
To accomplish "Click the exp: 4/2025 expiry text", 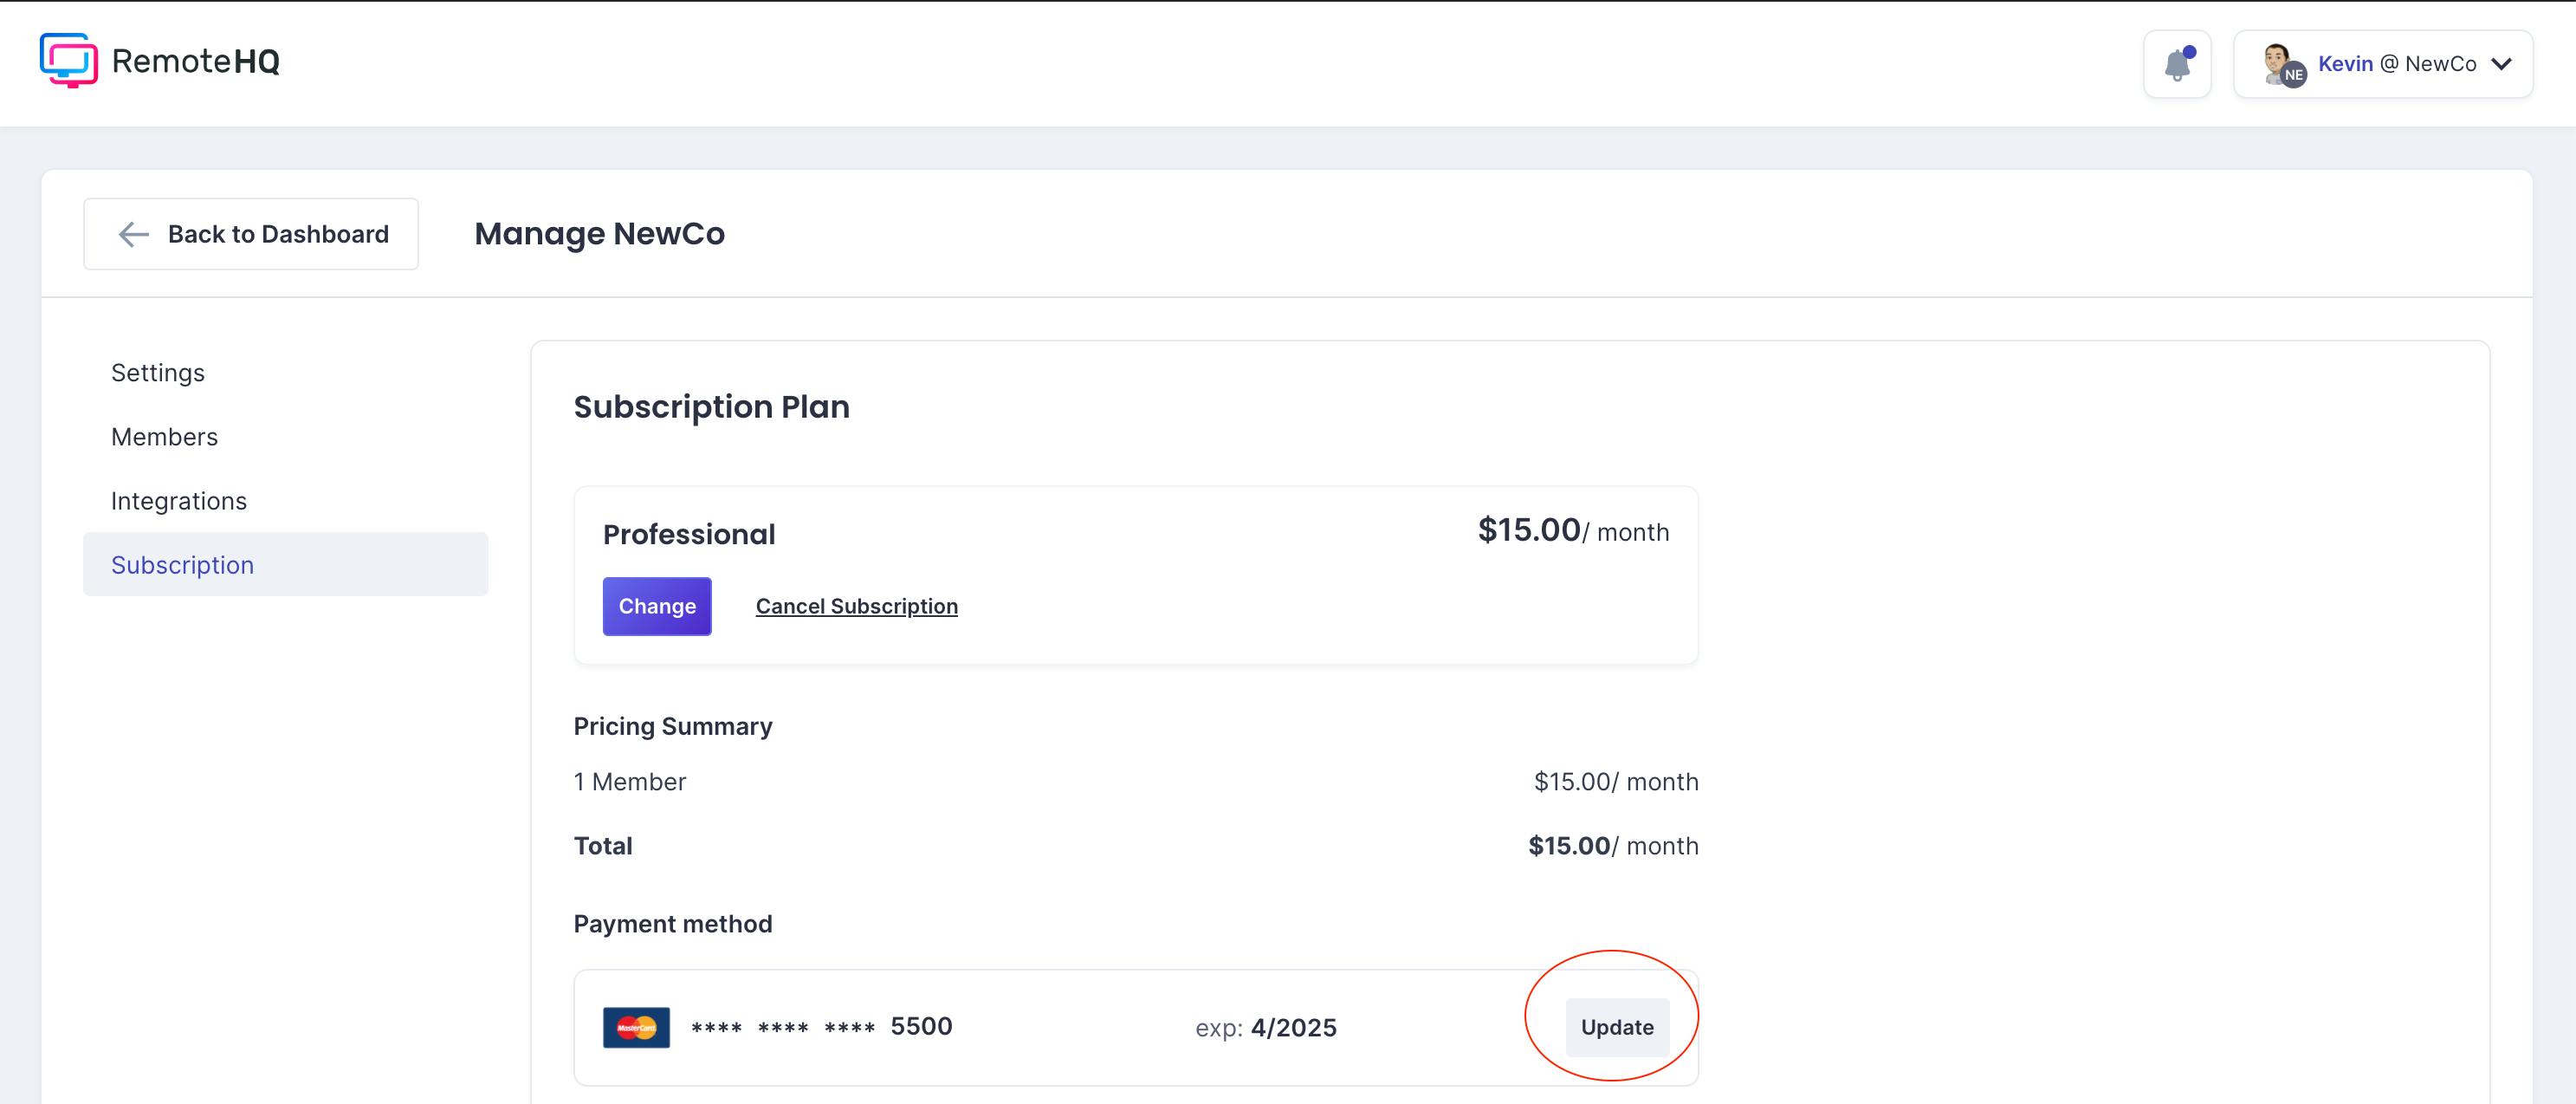I will [1266, 1028].
